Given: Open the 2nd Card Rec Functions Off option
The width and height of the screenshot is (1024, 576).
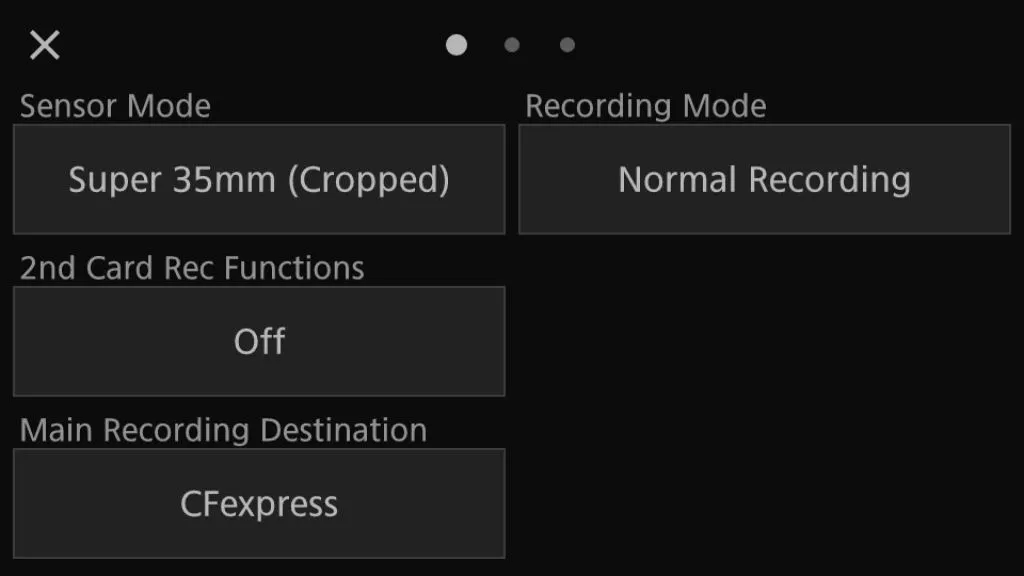Looking at the screenshot, I should [x=259, y=342].
